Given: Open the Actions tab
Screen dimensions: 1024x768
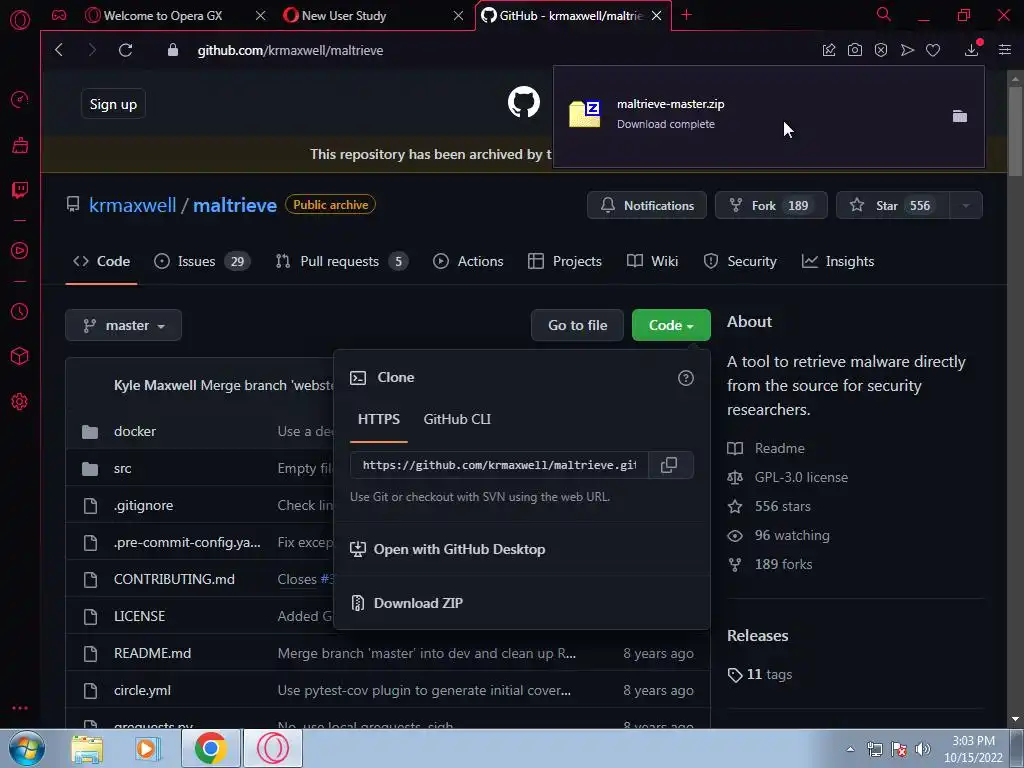Looking at the screenshot, I should coord(468,261).
